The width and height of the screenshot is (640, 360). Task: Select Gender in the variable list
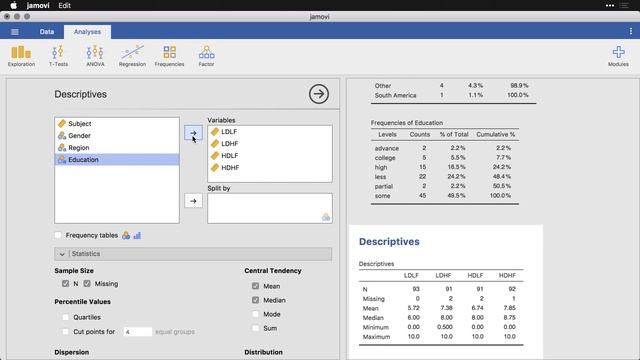click(117, 136)
